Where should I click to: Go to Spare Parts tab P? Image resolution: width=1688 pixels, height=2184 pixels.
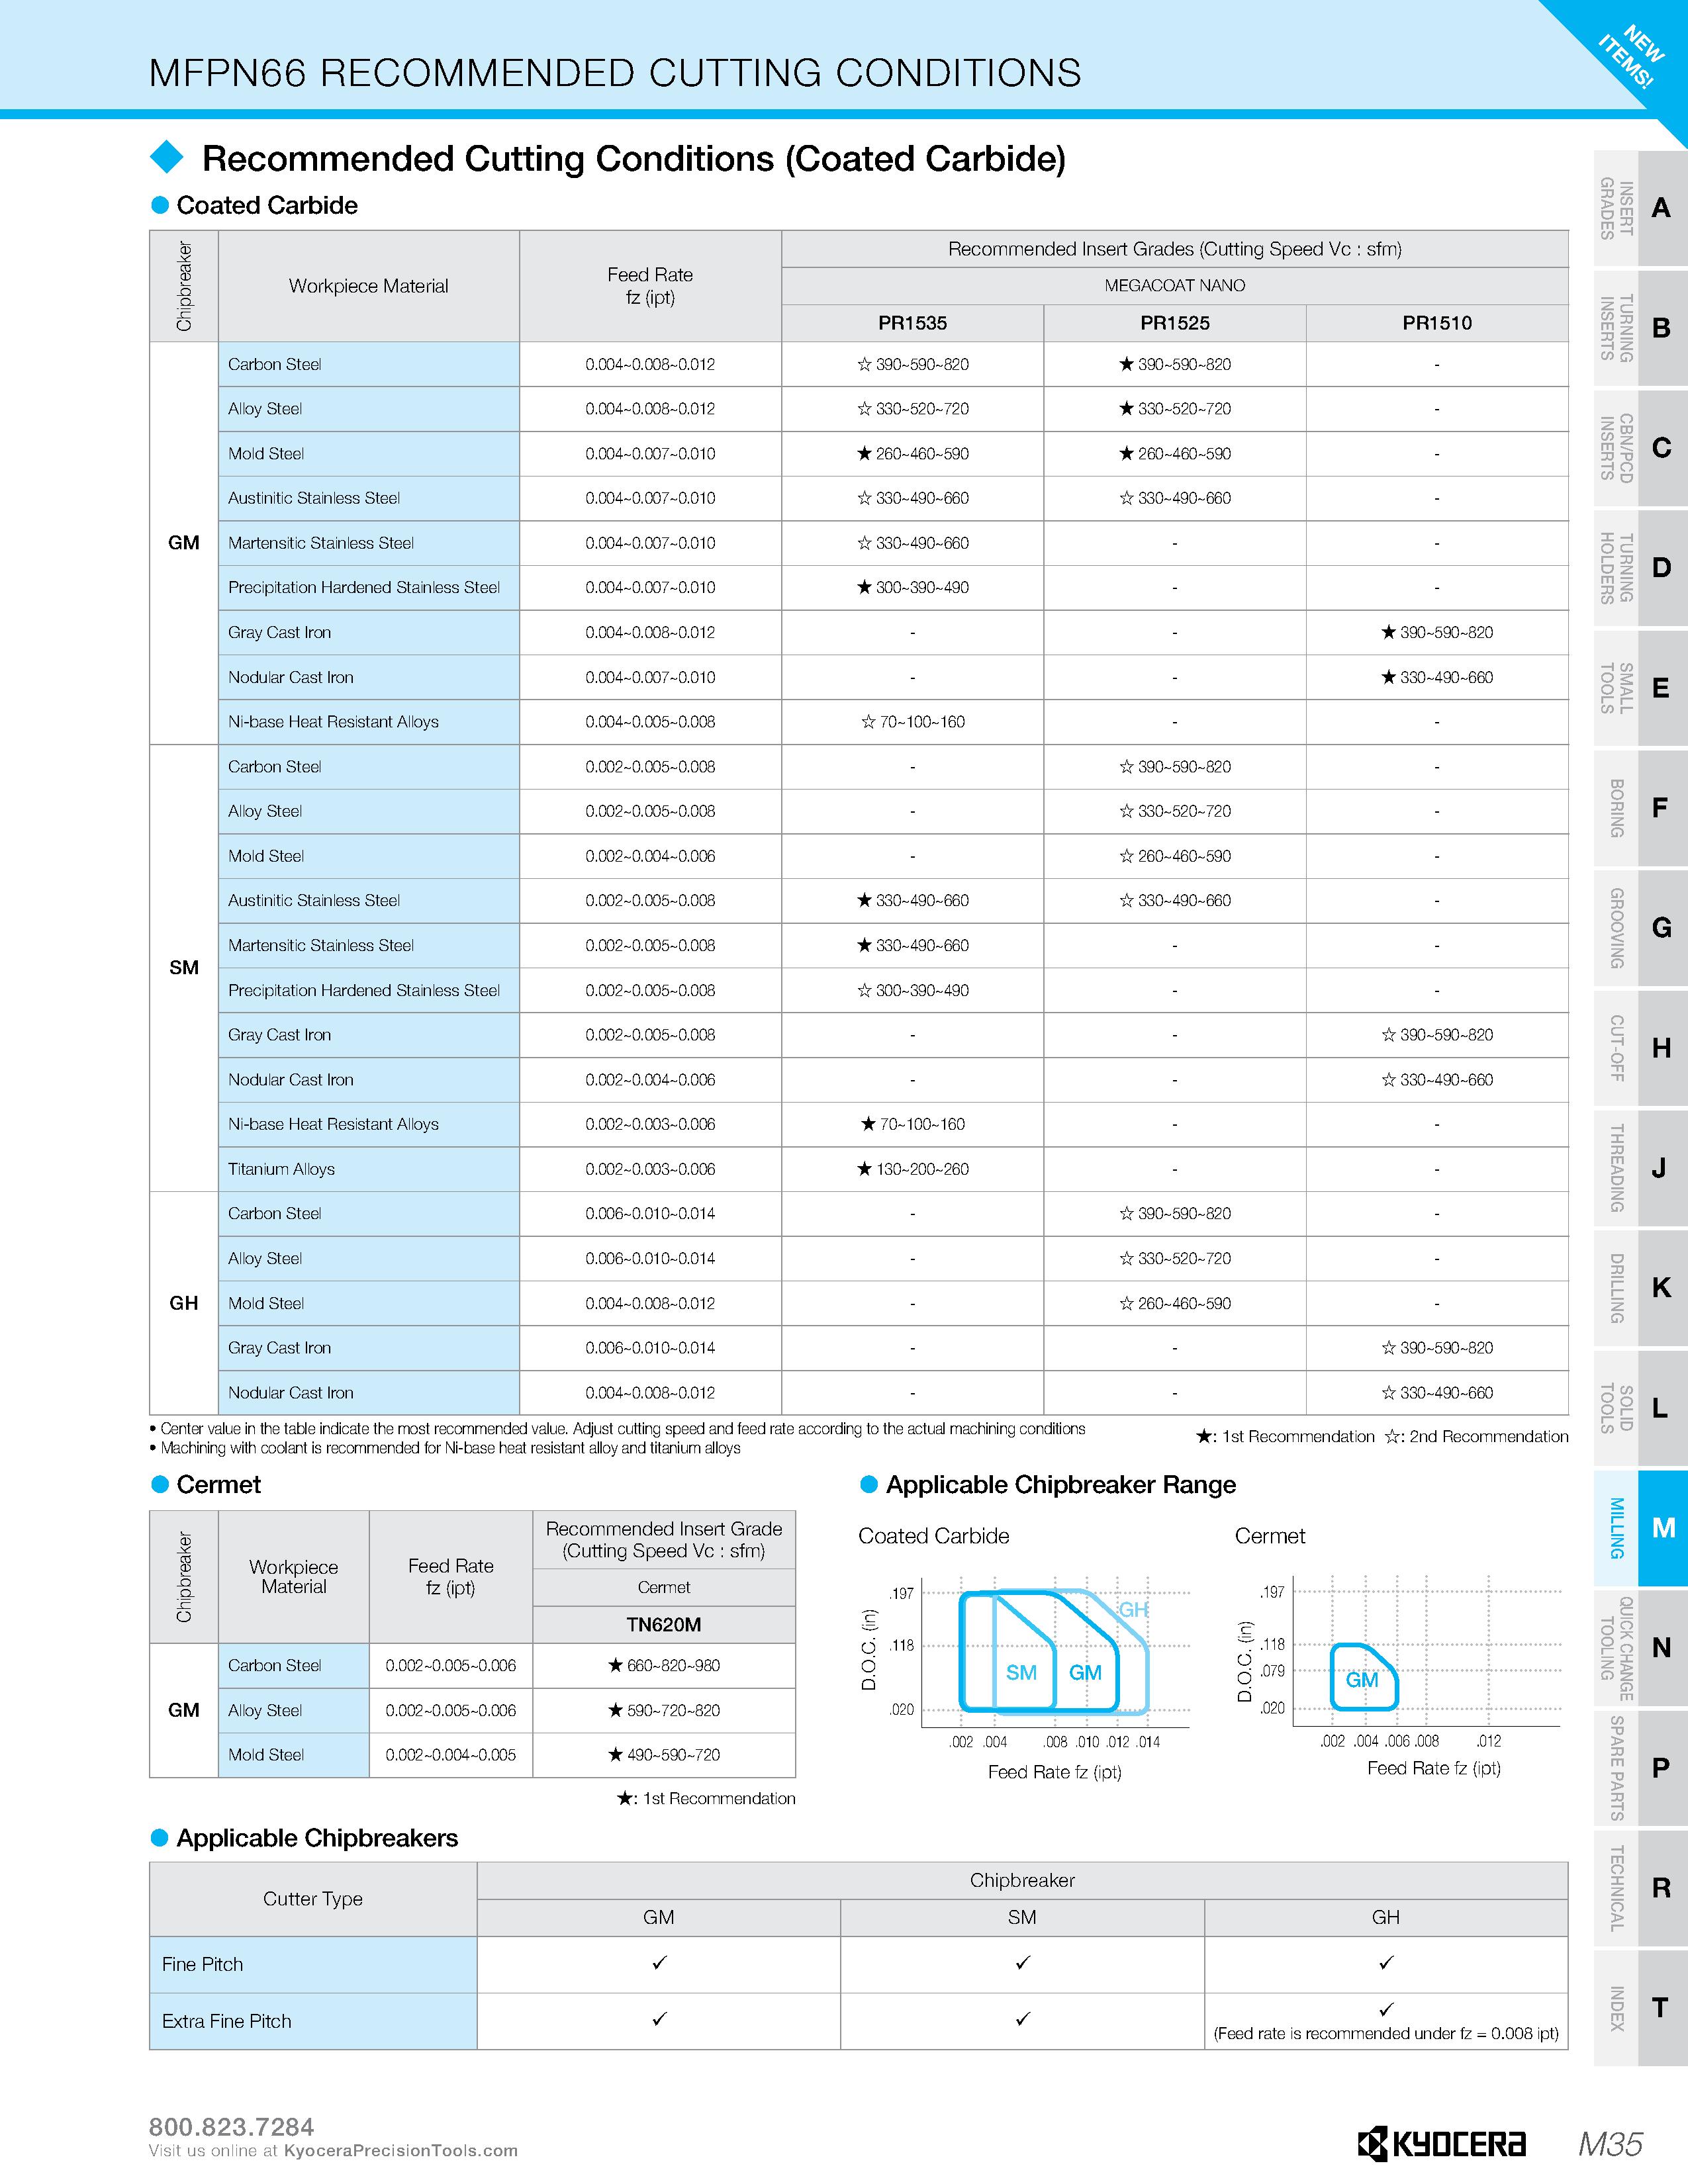tap(1640, 1768)
